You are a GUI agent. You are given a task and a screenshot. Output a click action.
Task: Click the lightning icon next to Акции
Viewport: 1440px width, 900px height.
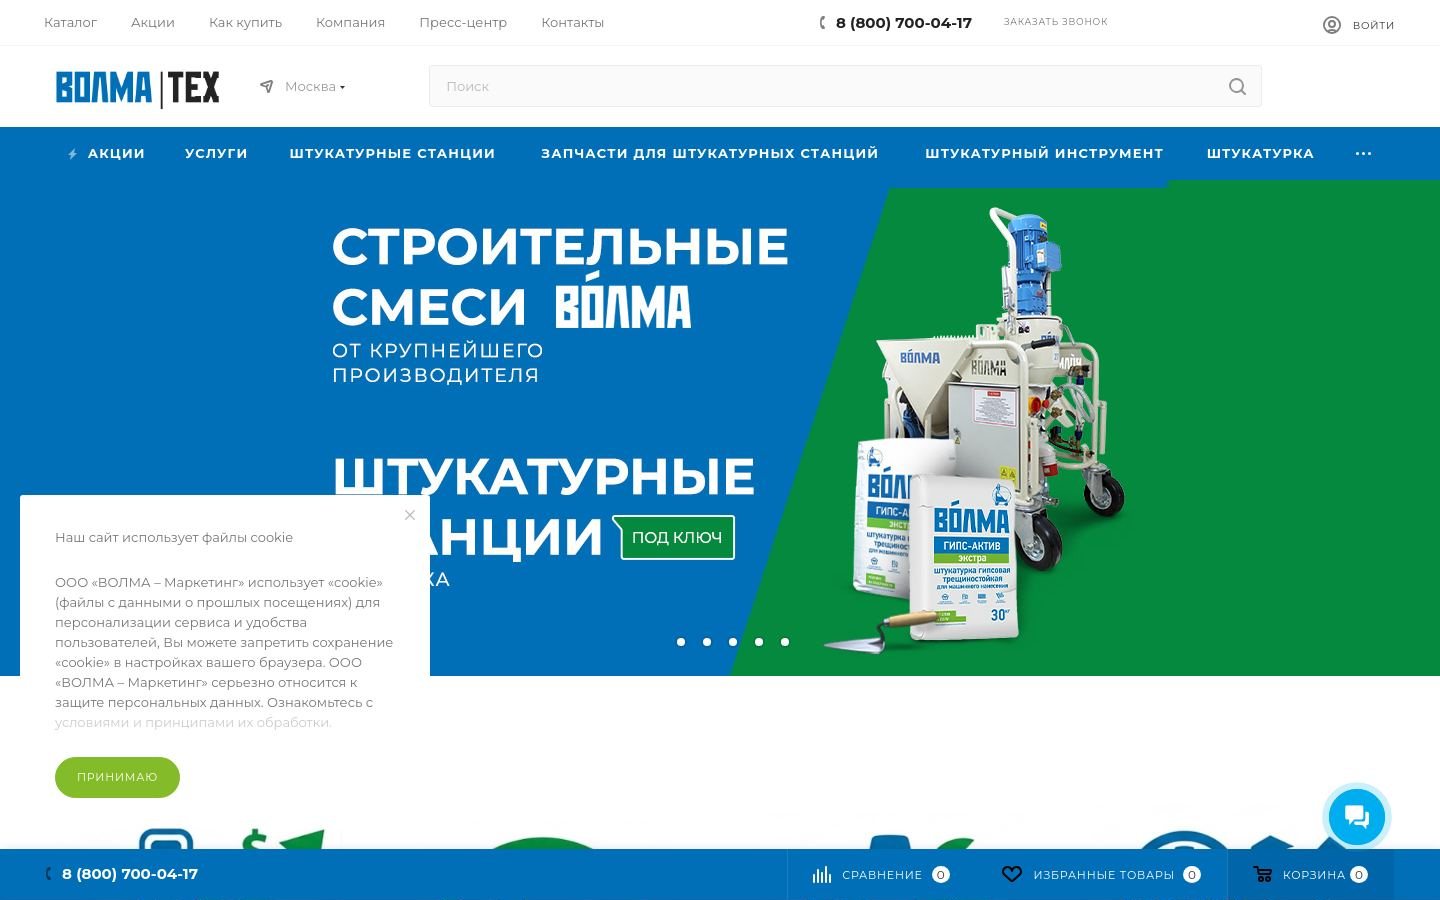tap(72, 154)
